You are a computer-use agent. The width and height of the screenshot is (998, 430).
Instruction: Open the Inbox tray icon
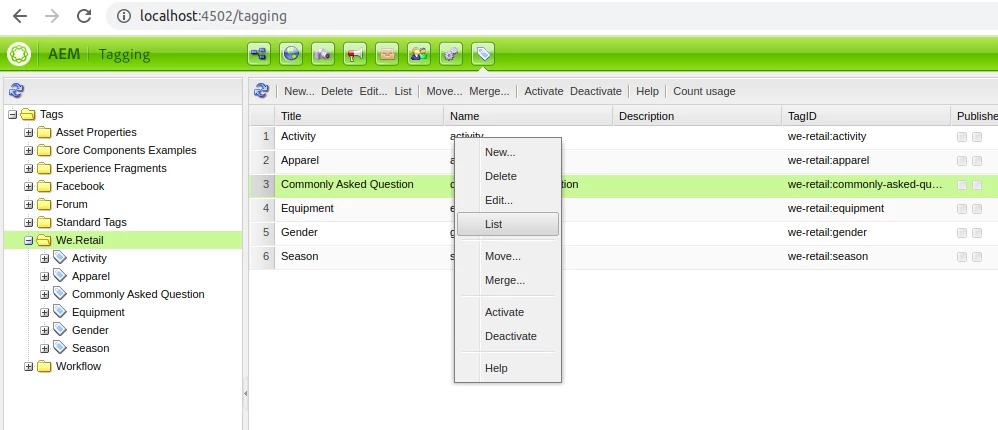tap(387, 54)
